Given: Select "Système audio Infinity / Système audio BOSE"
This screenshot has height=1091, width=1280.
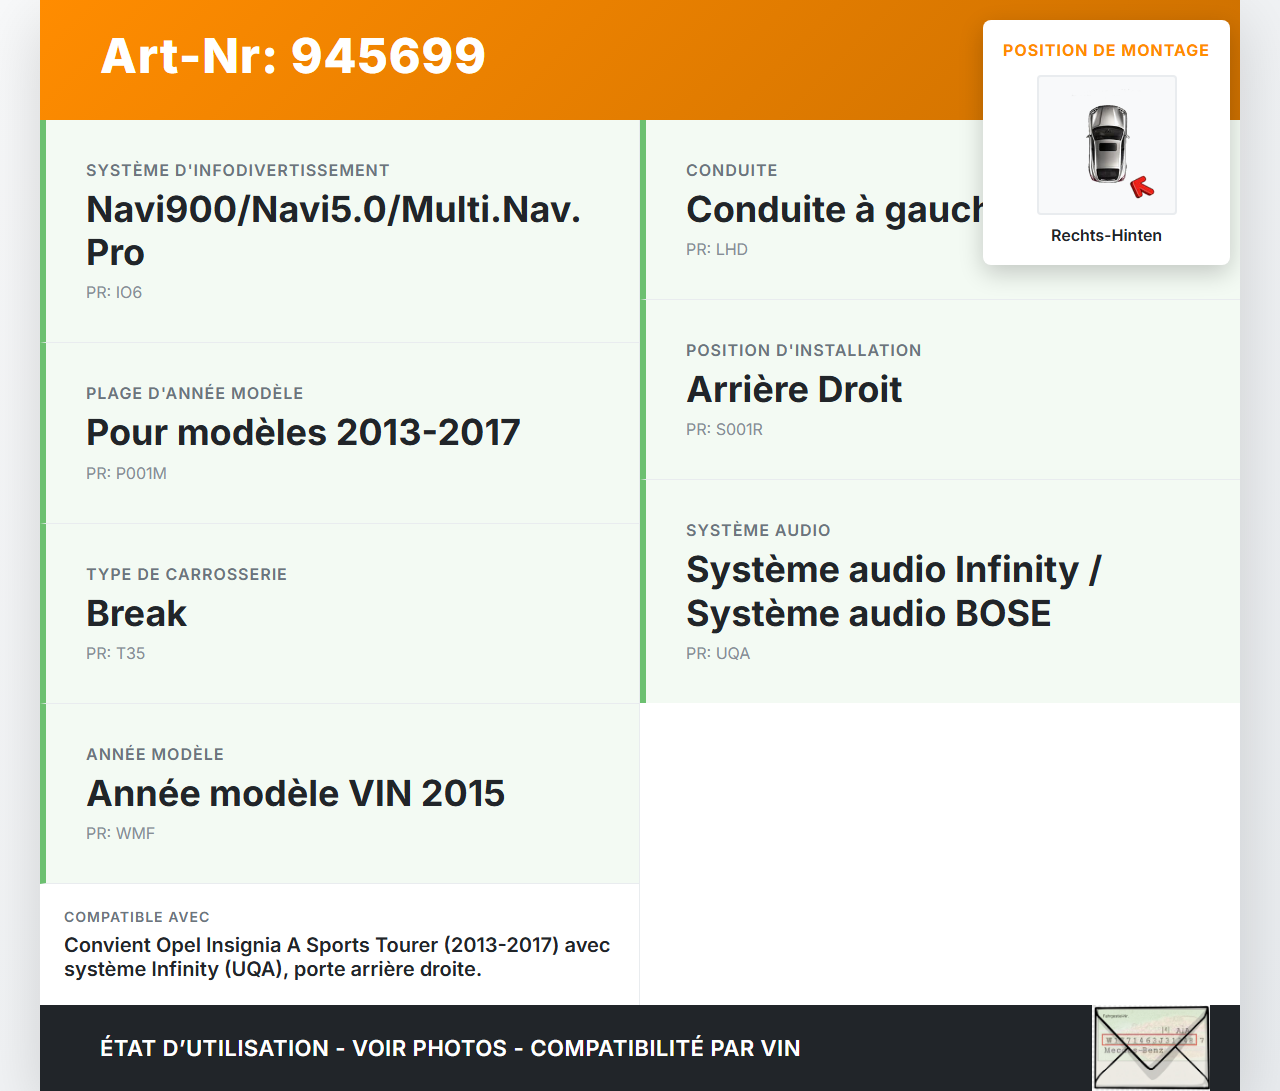Looking at the screenshot, I should (894, 591).
